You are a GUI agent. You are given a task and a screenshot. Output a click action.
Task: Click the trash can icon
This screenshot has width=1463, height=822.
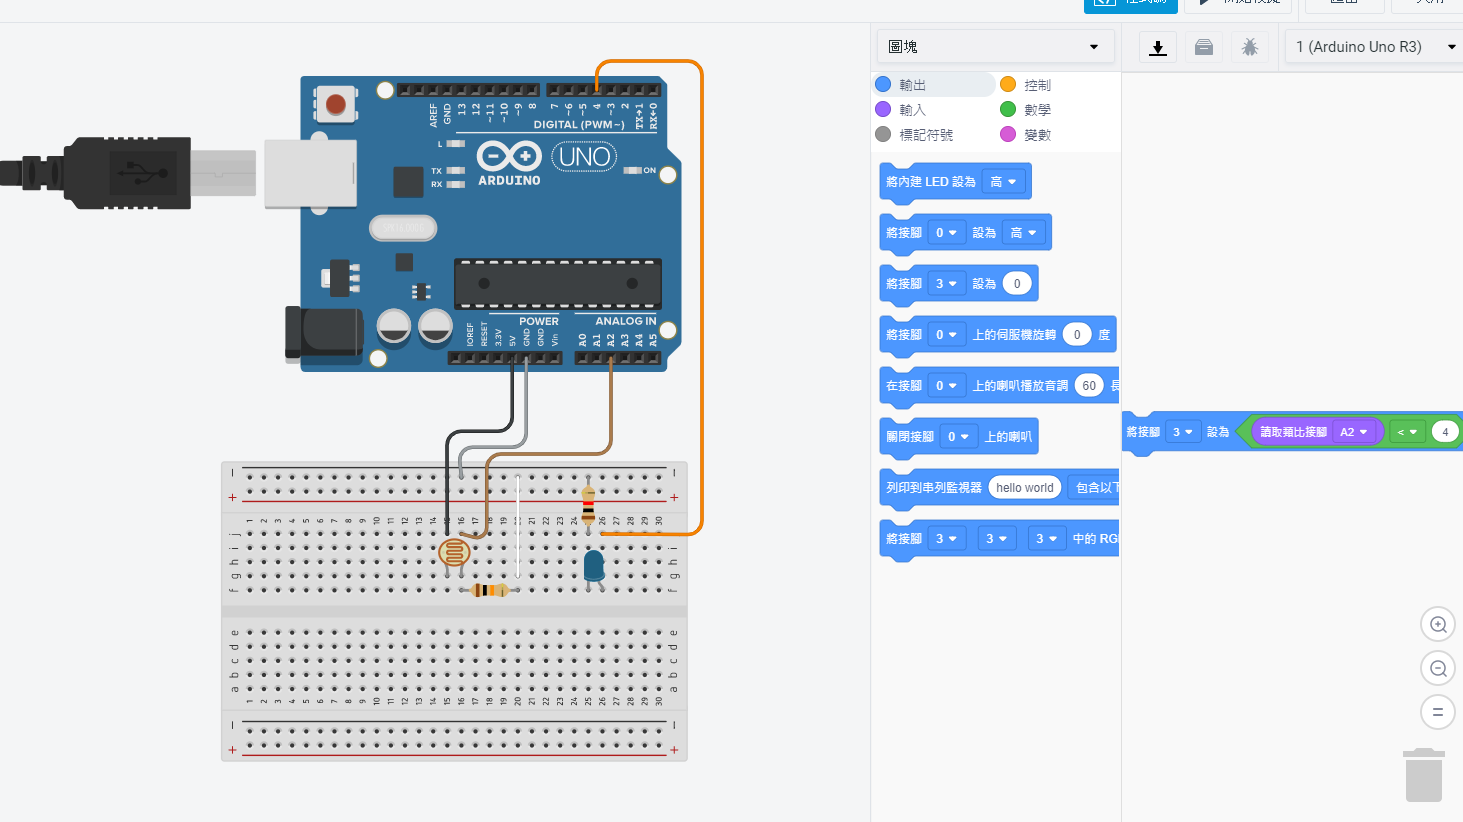coord(1423,775)
